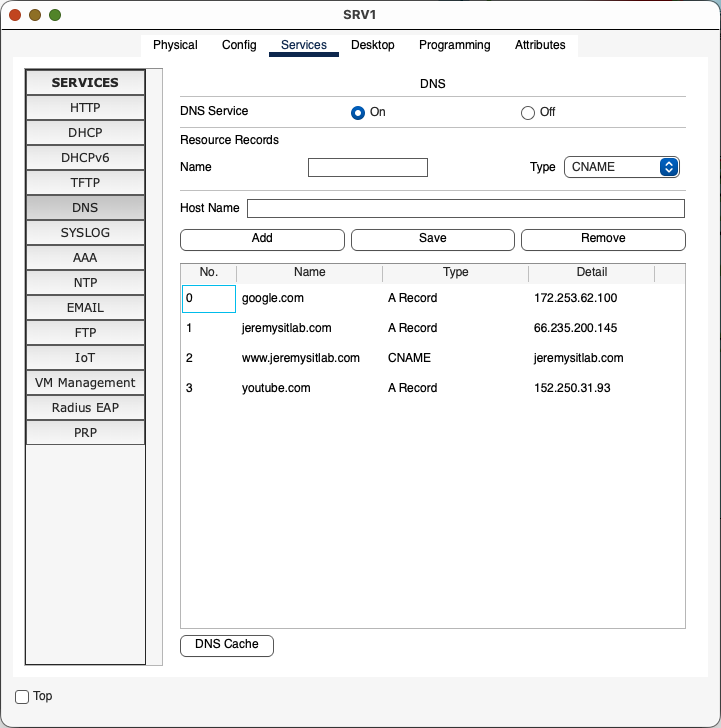Switch to the Physical tab

tap(175, 45)
